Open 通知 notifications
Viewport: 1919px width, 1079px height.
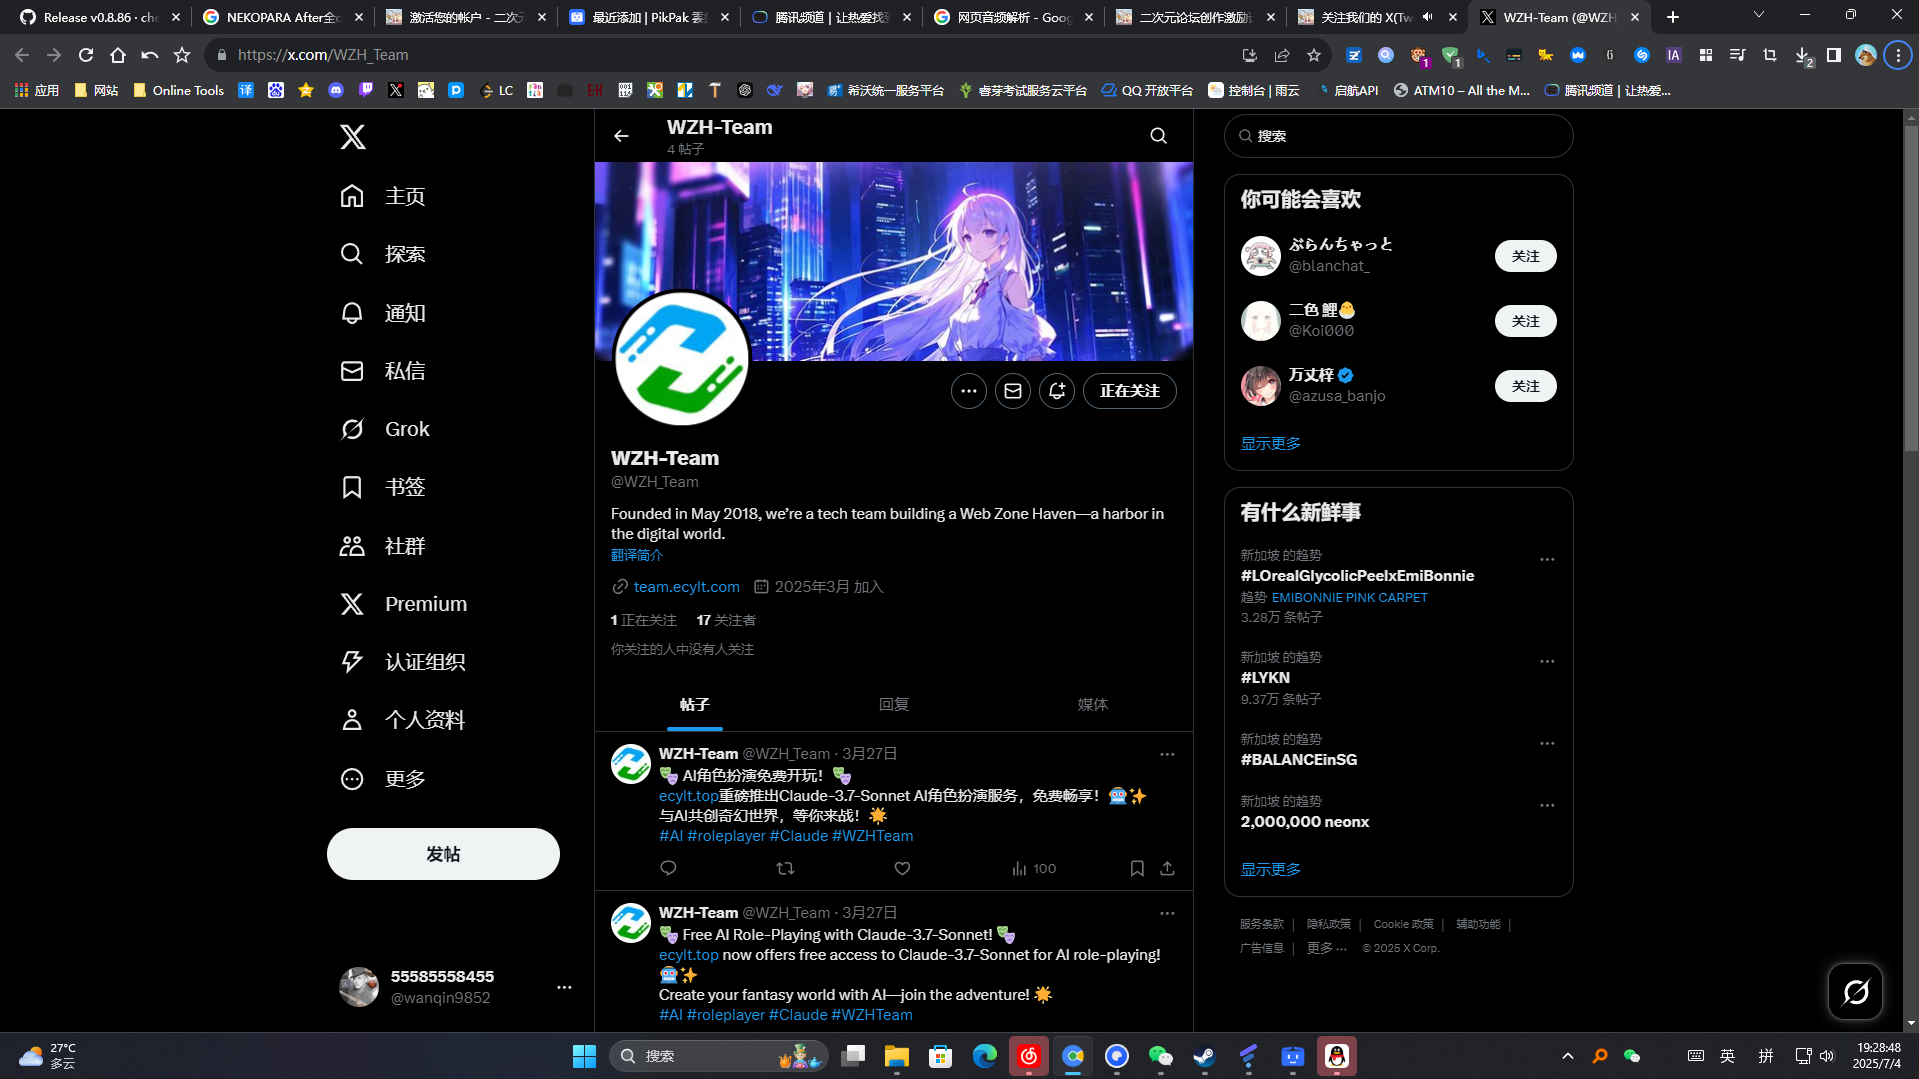click(x=384, y=313)
